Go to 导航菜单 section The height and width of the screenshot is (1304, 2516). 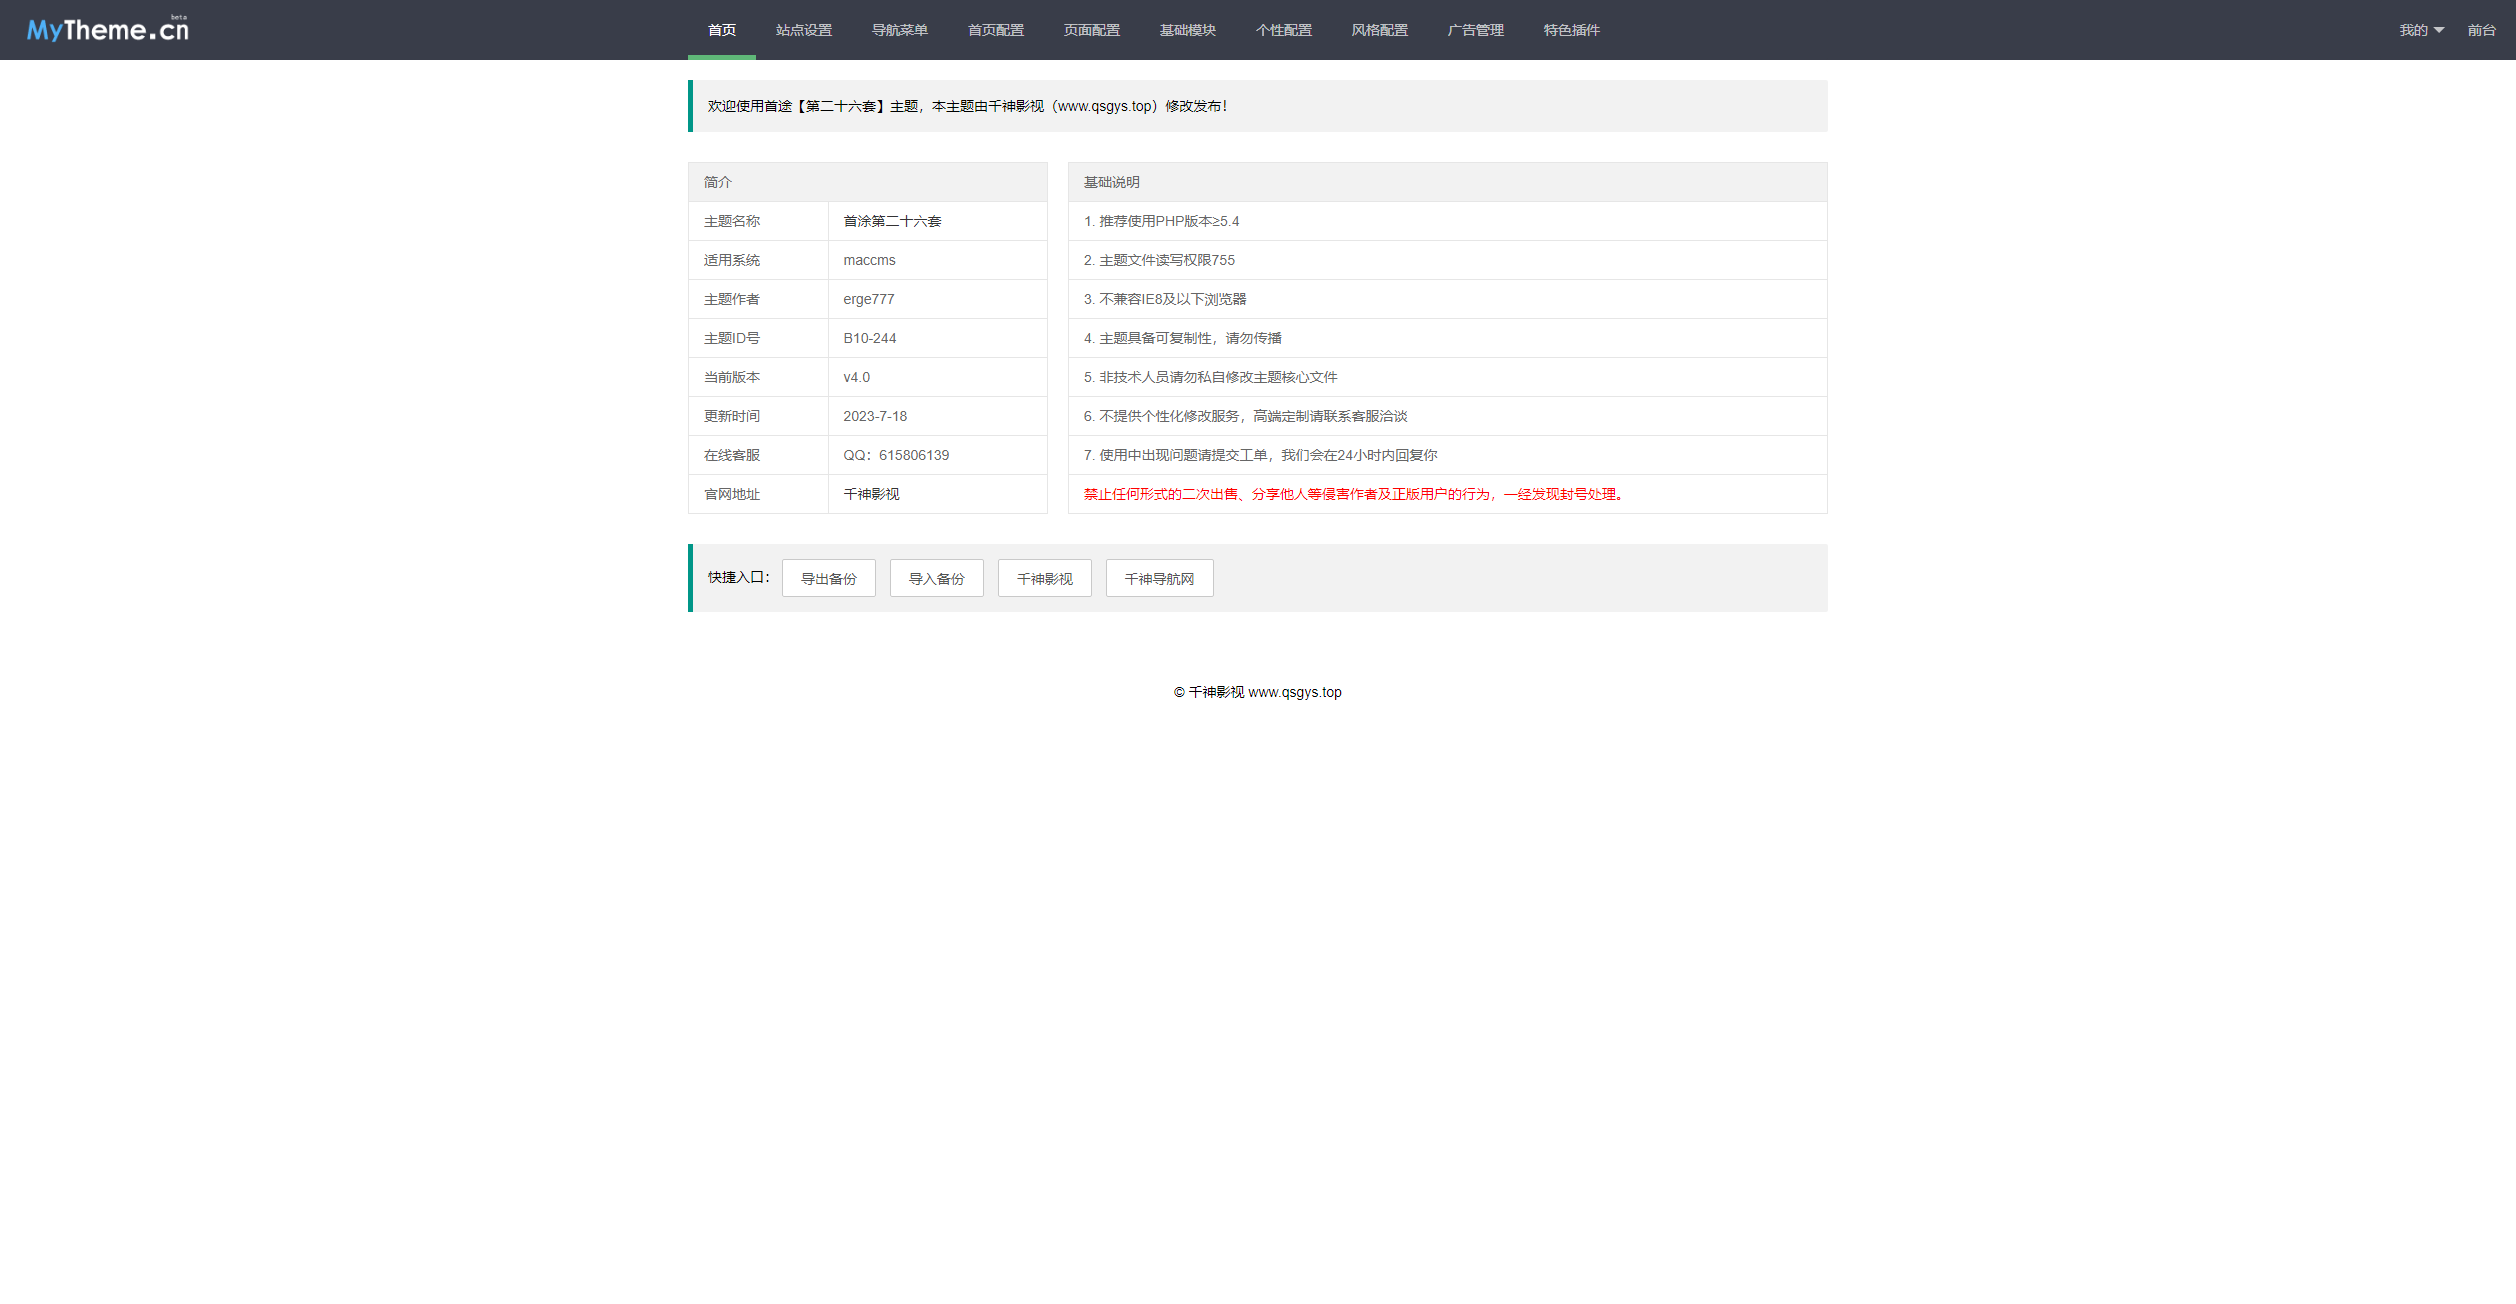coord(899,30)
